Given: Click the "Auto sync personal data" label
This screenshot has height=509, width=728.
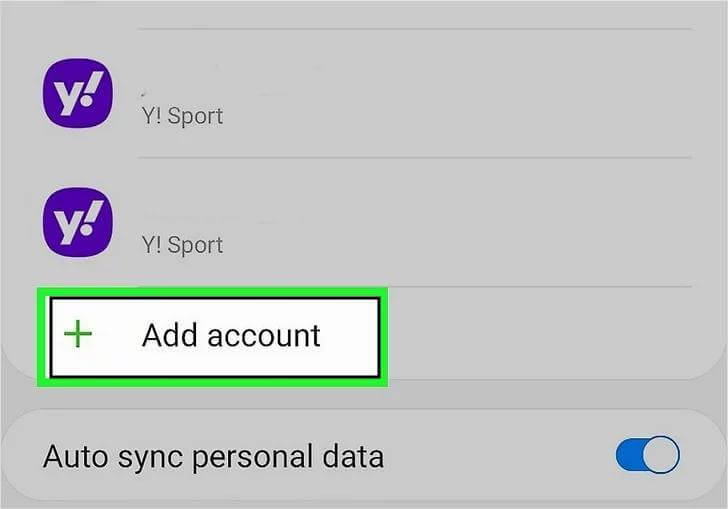Looking at the screenshot, I should coord(213,457).
